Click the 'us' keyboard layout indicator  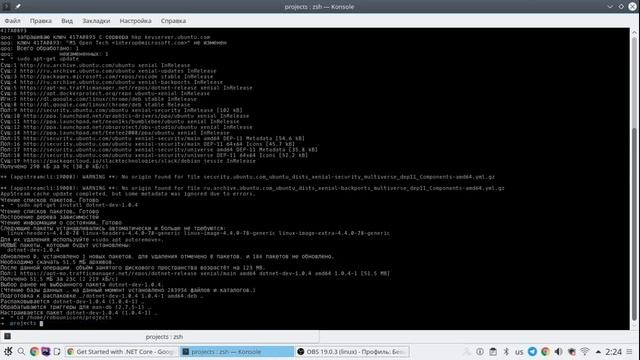point(519,352)
